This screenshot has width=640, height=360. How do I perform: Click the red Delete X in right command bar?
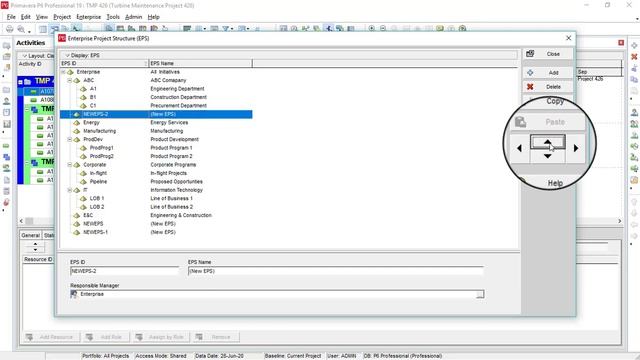(x=634, y=57)
